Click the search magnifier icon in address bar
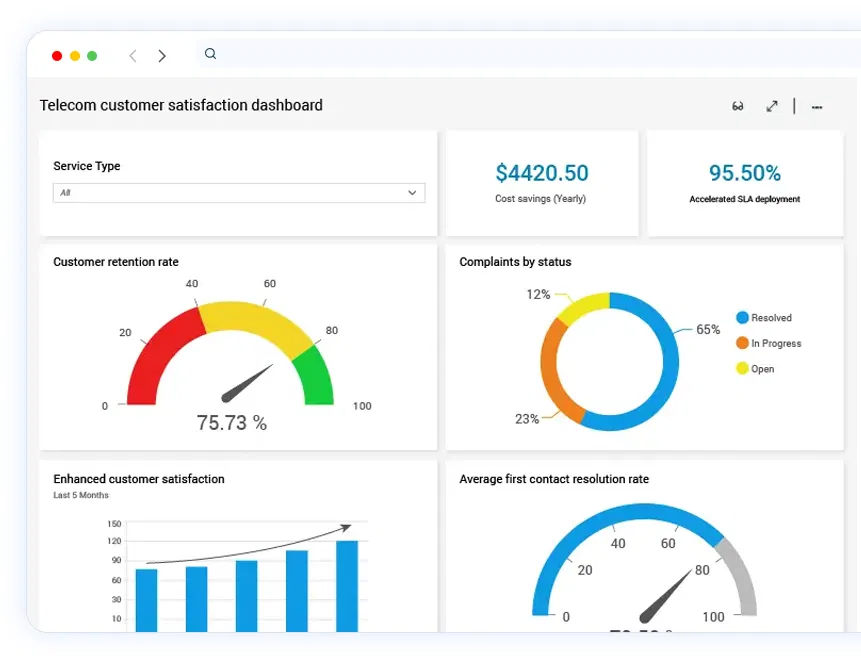Viewport: 861px width, 663px height. 210,54
